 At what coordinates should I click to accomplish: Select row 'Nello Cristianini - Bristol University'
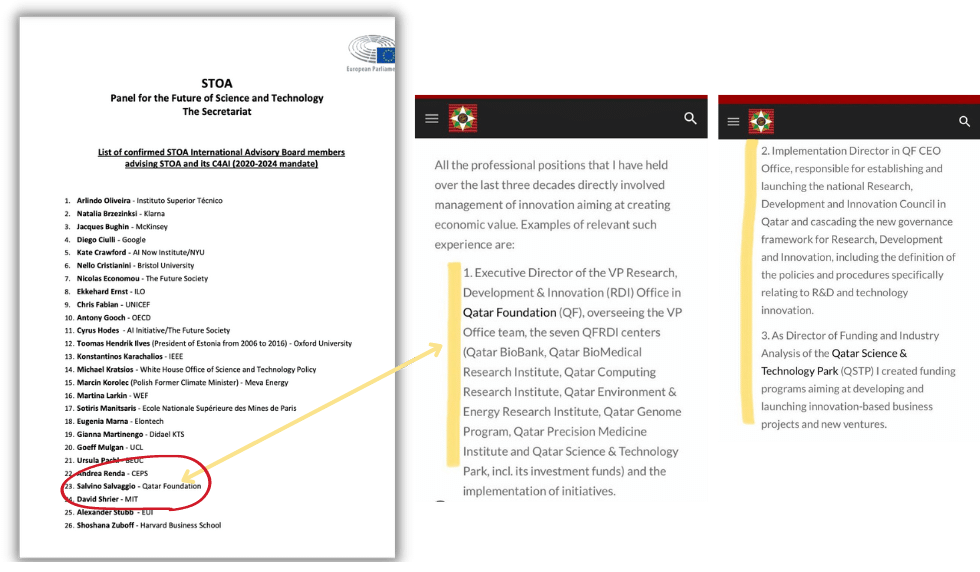[x=129, y=266]
